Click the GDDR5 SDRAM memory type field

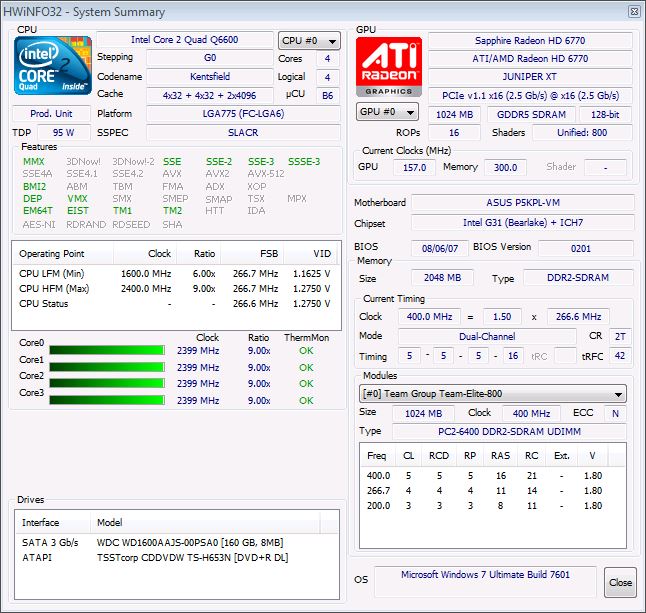coord(531,115)
